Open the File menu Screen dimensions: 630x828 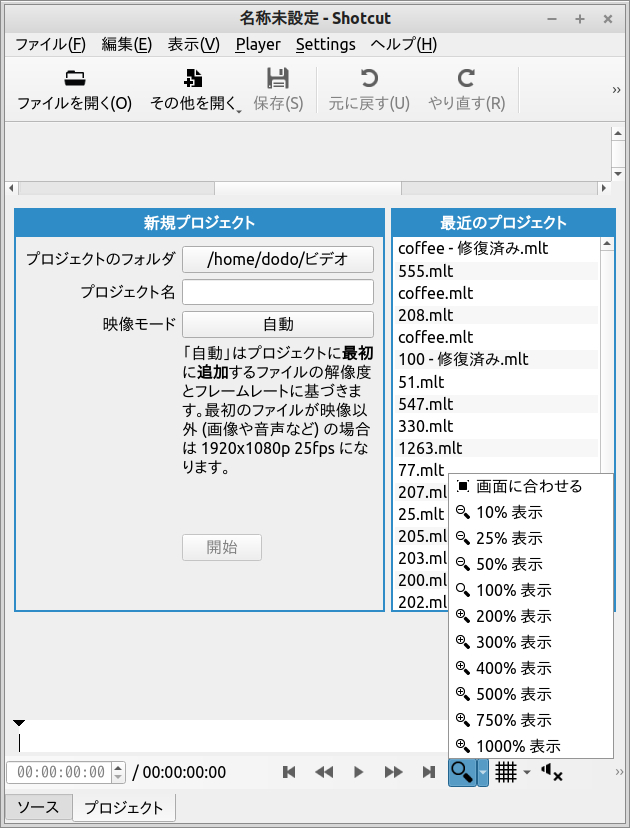(50, 44)
